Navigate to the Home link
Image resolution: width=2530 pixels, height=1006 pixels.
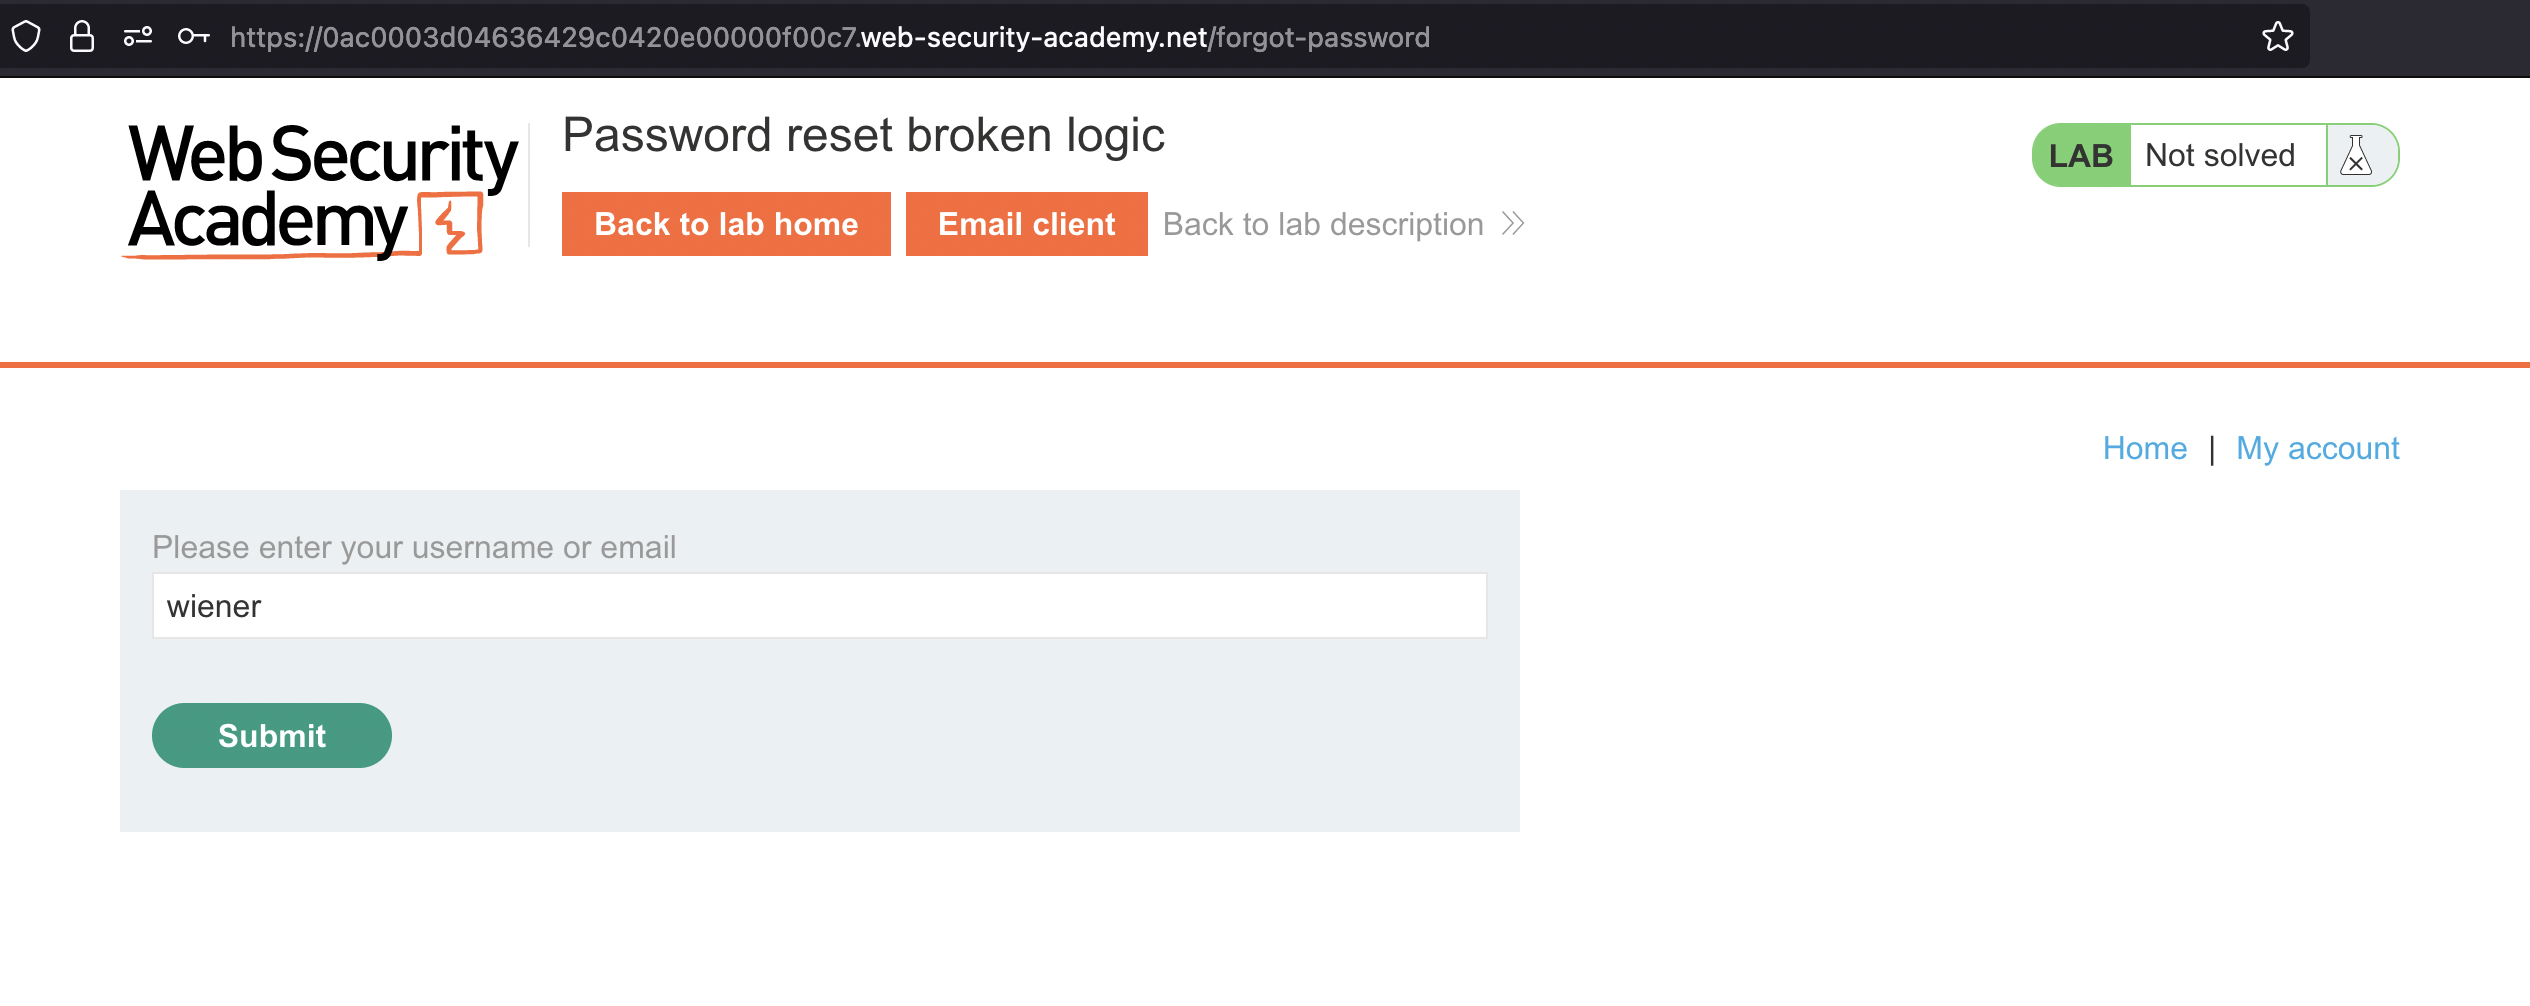pos(2144,448)
